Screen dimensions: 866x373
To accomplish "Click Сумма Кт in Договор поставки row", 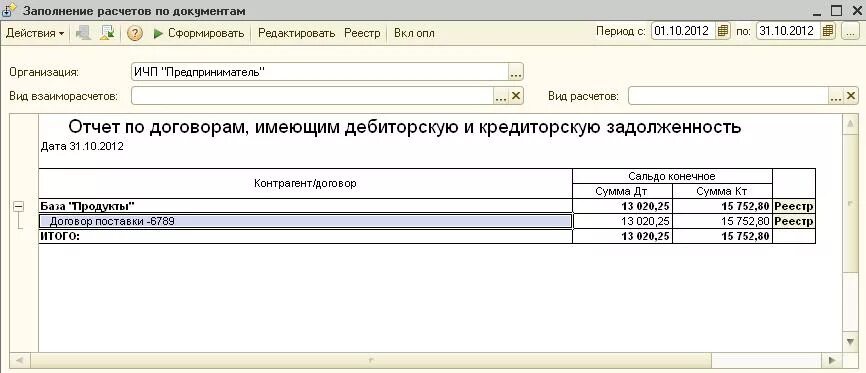I will [x=722, y=221].
